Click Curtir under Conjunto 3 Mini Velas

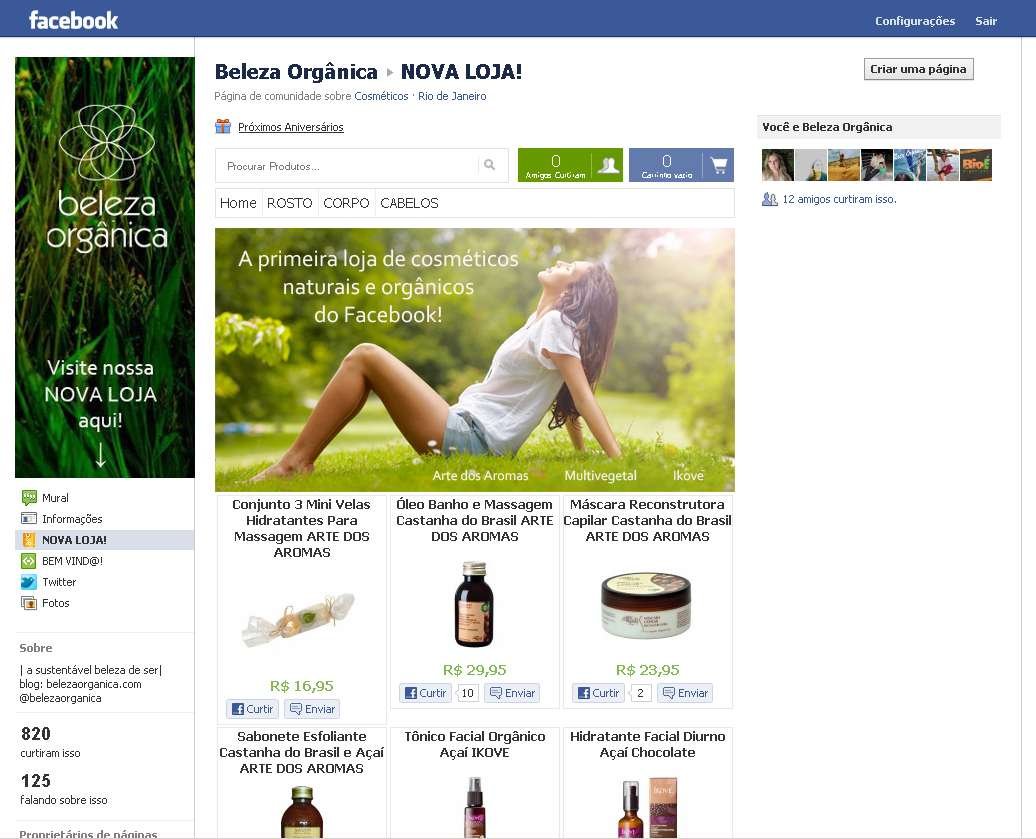252,709
